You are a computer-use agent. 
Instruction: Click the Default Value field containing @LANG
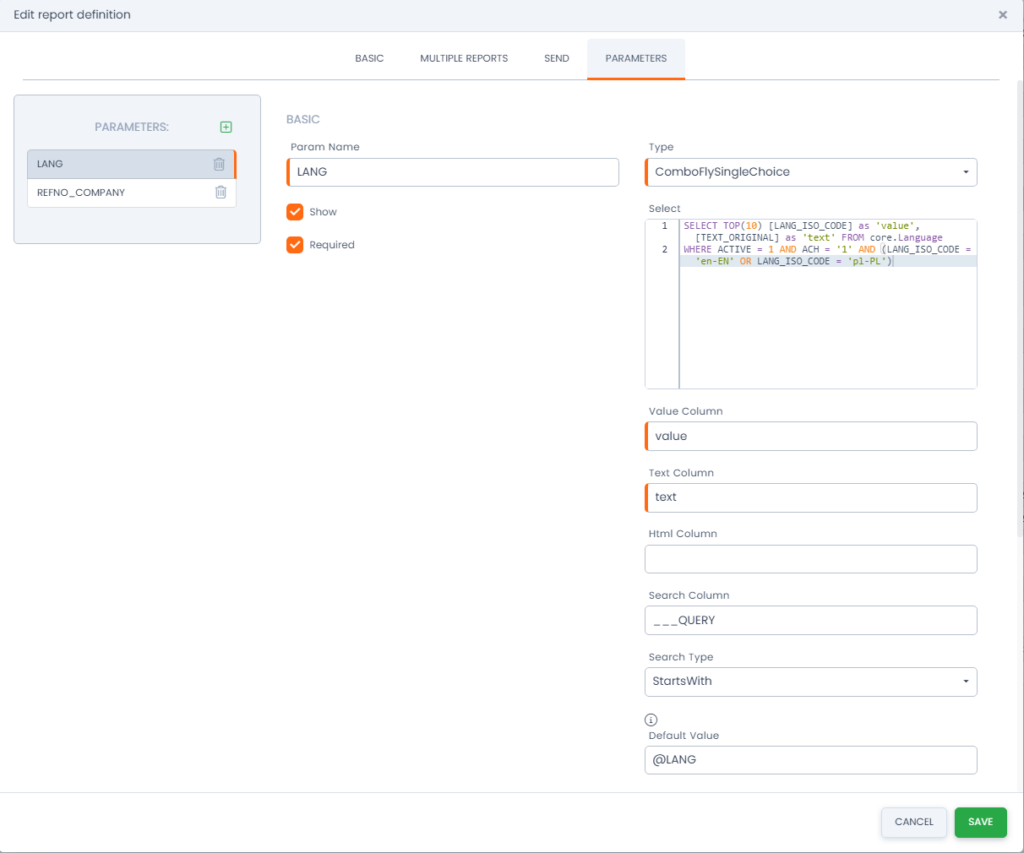(x=811, y=760)
